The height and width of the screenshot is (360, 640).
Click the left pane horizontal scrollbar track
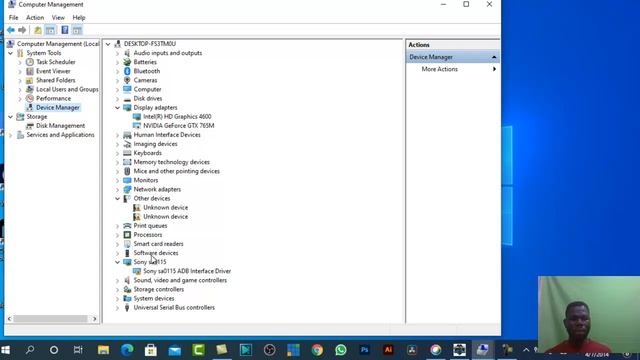[51, 319]
